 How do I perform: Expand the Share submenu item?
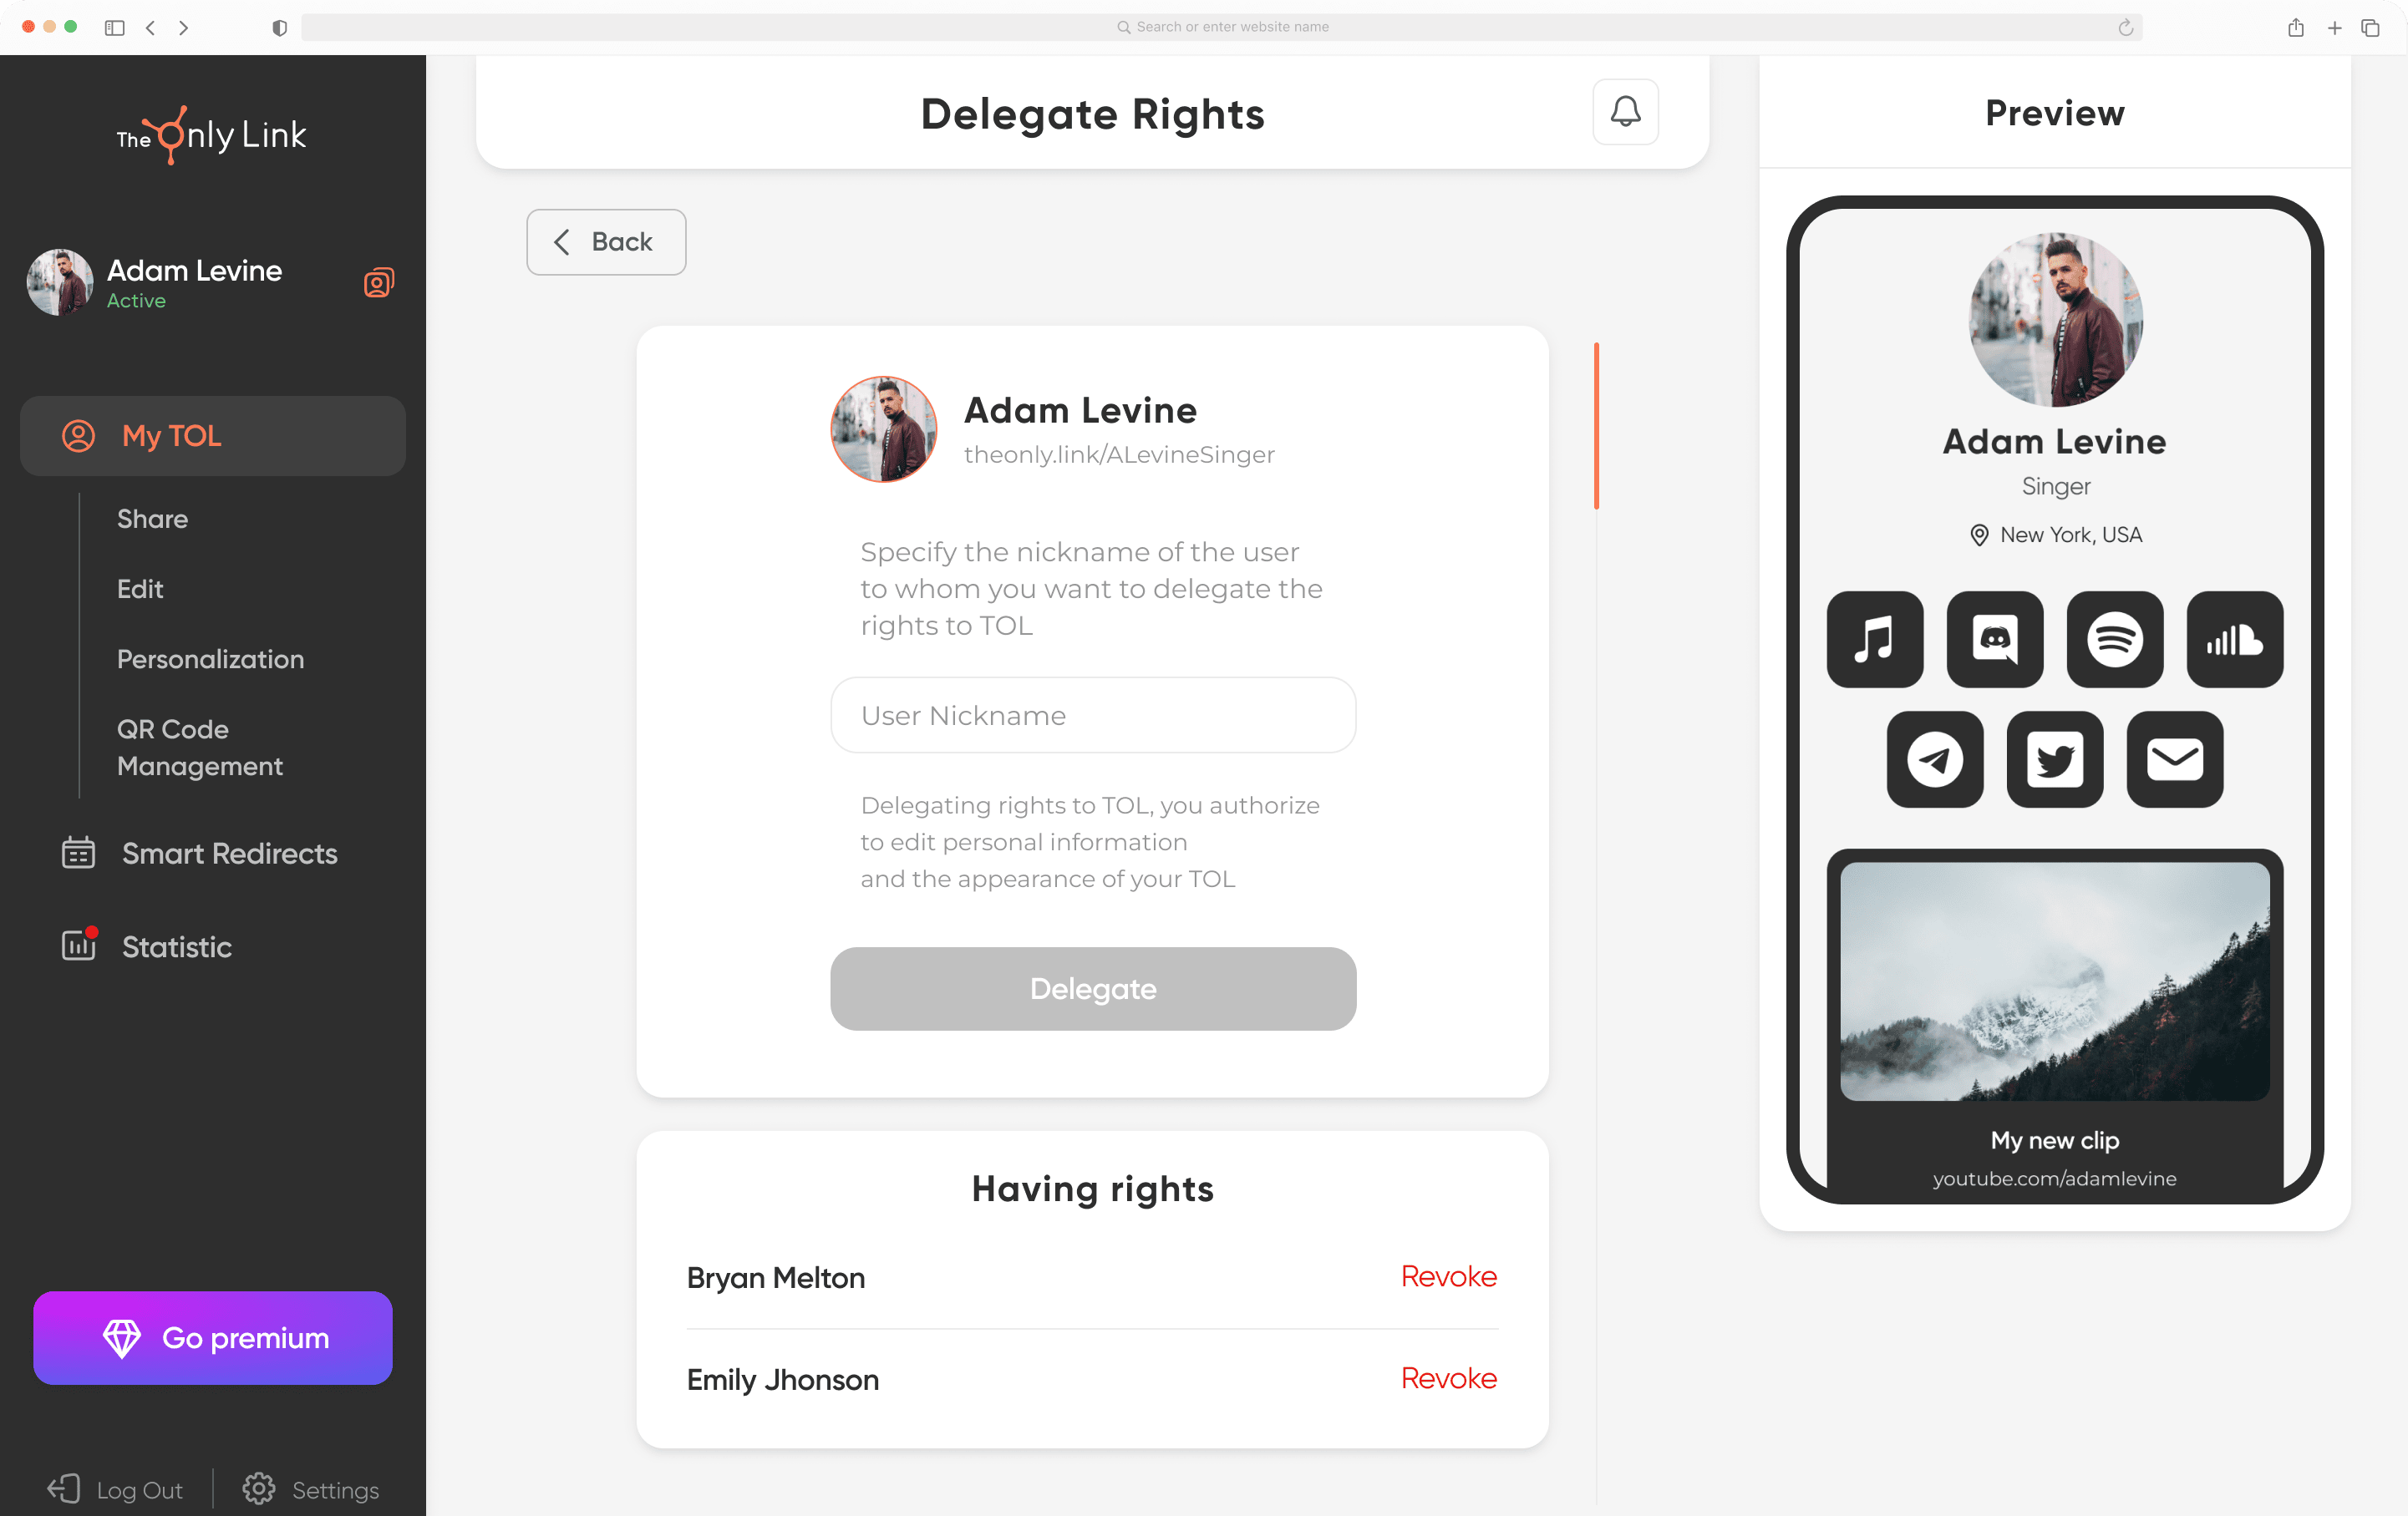[150, 519]
